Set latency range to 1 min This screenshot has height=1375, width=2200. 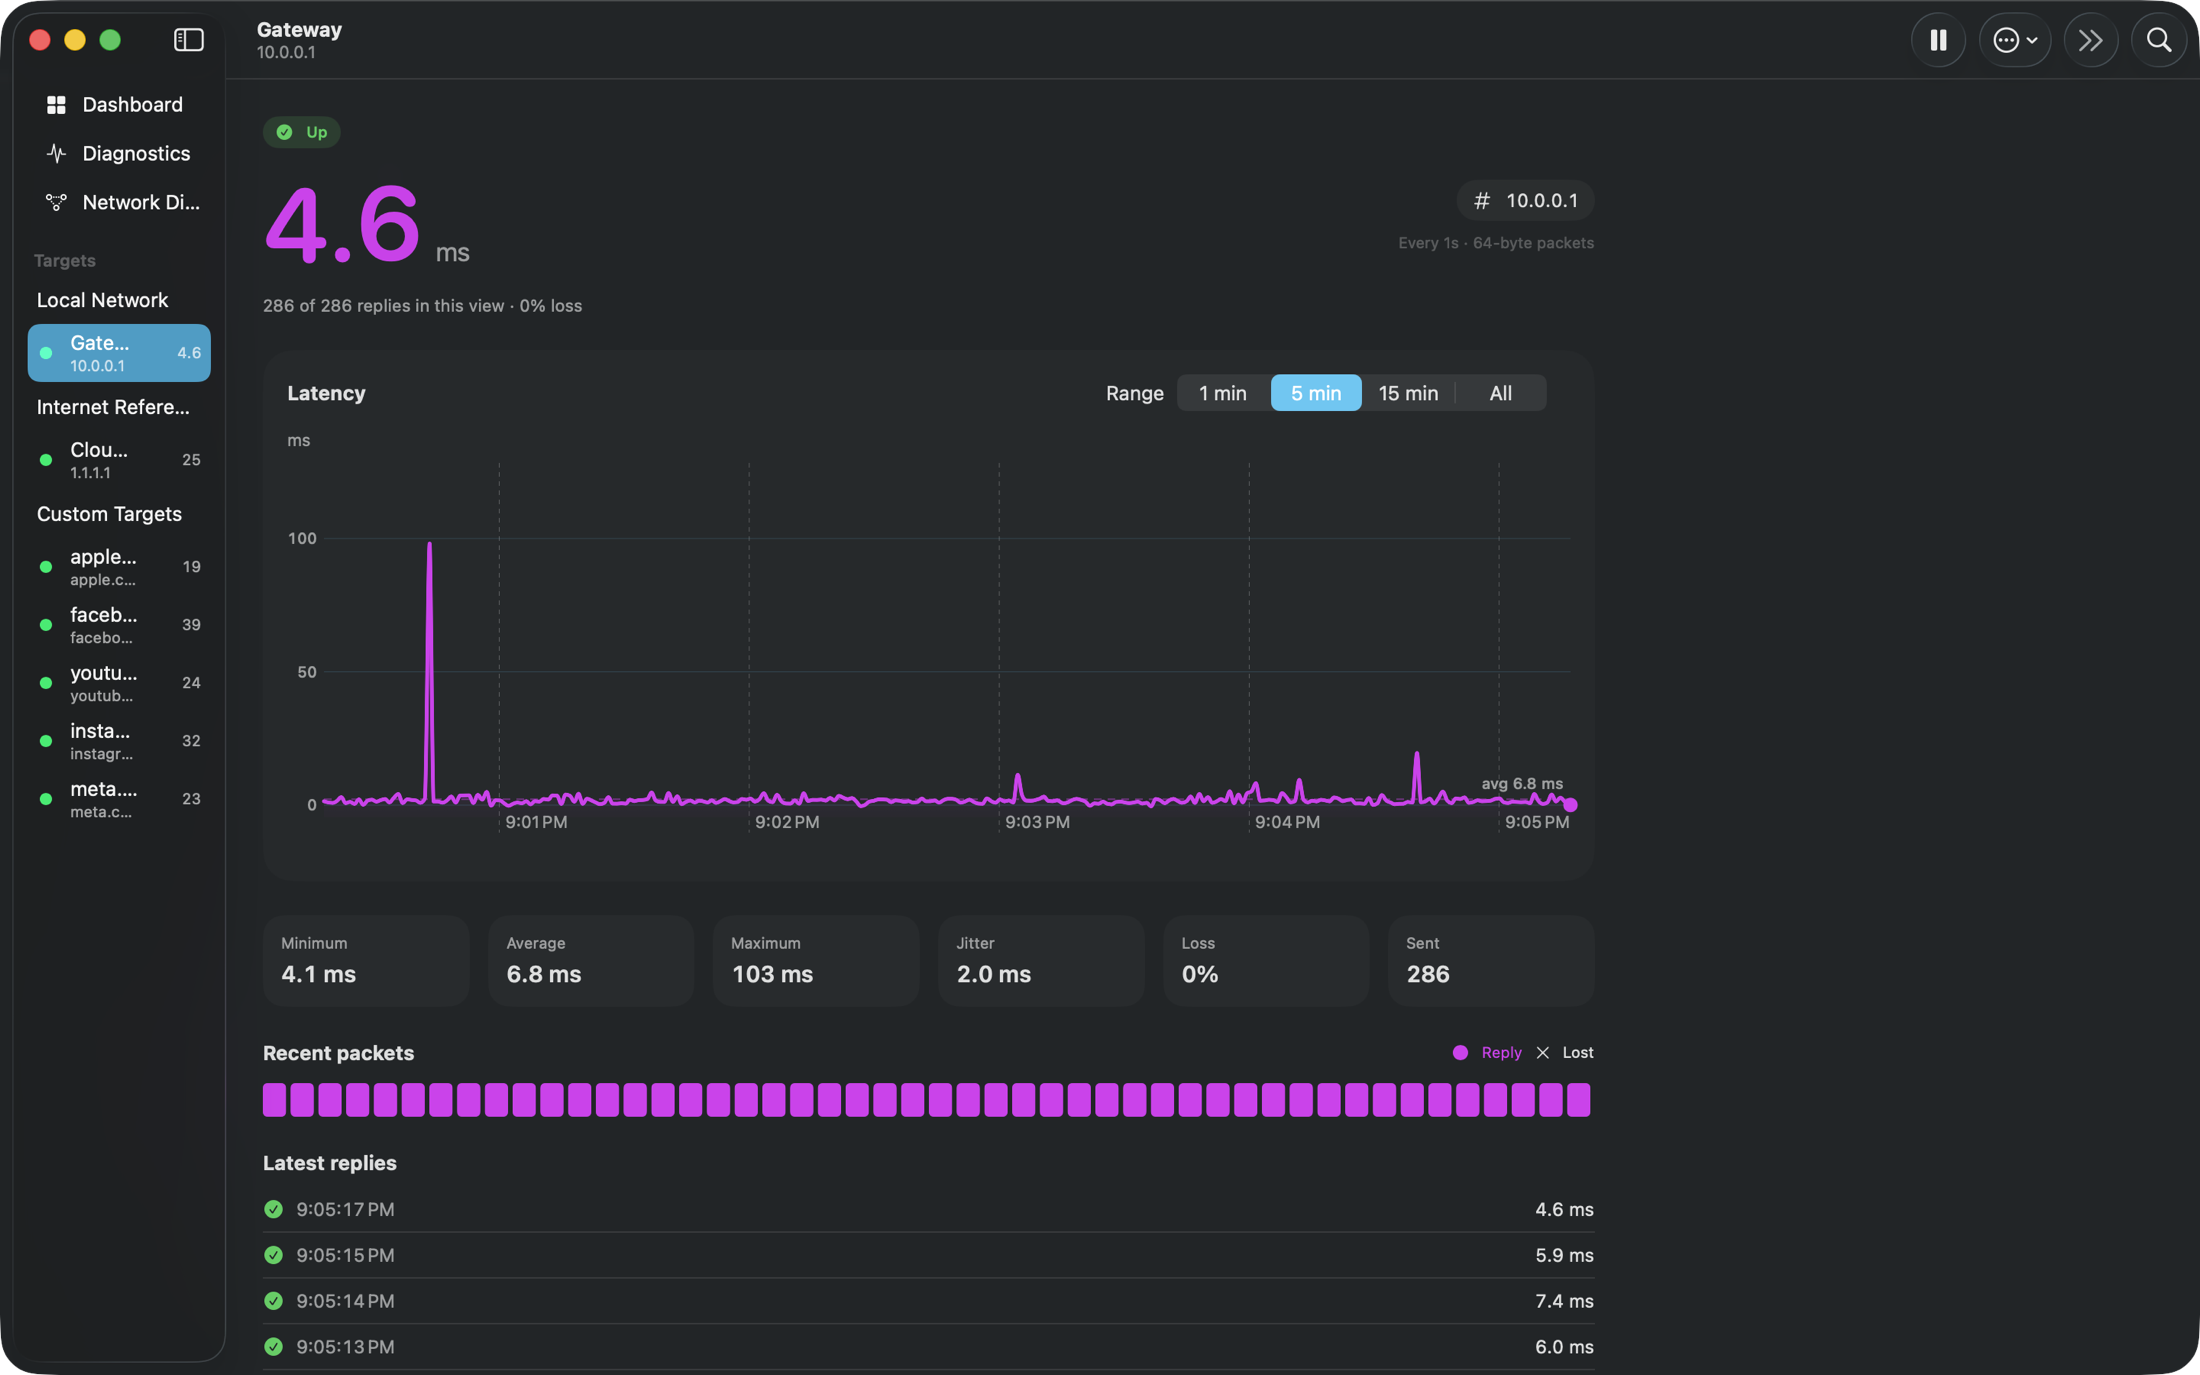pos(1223,393)
